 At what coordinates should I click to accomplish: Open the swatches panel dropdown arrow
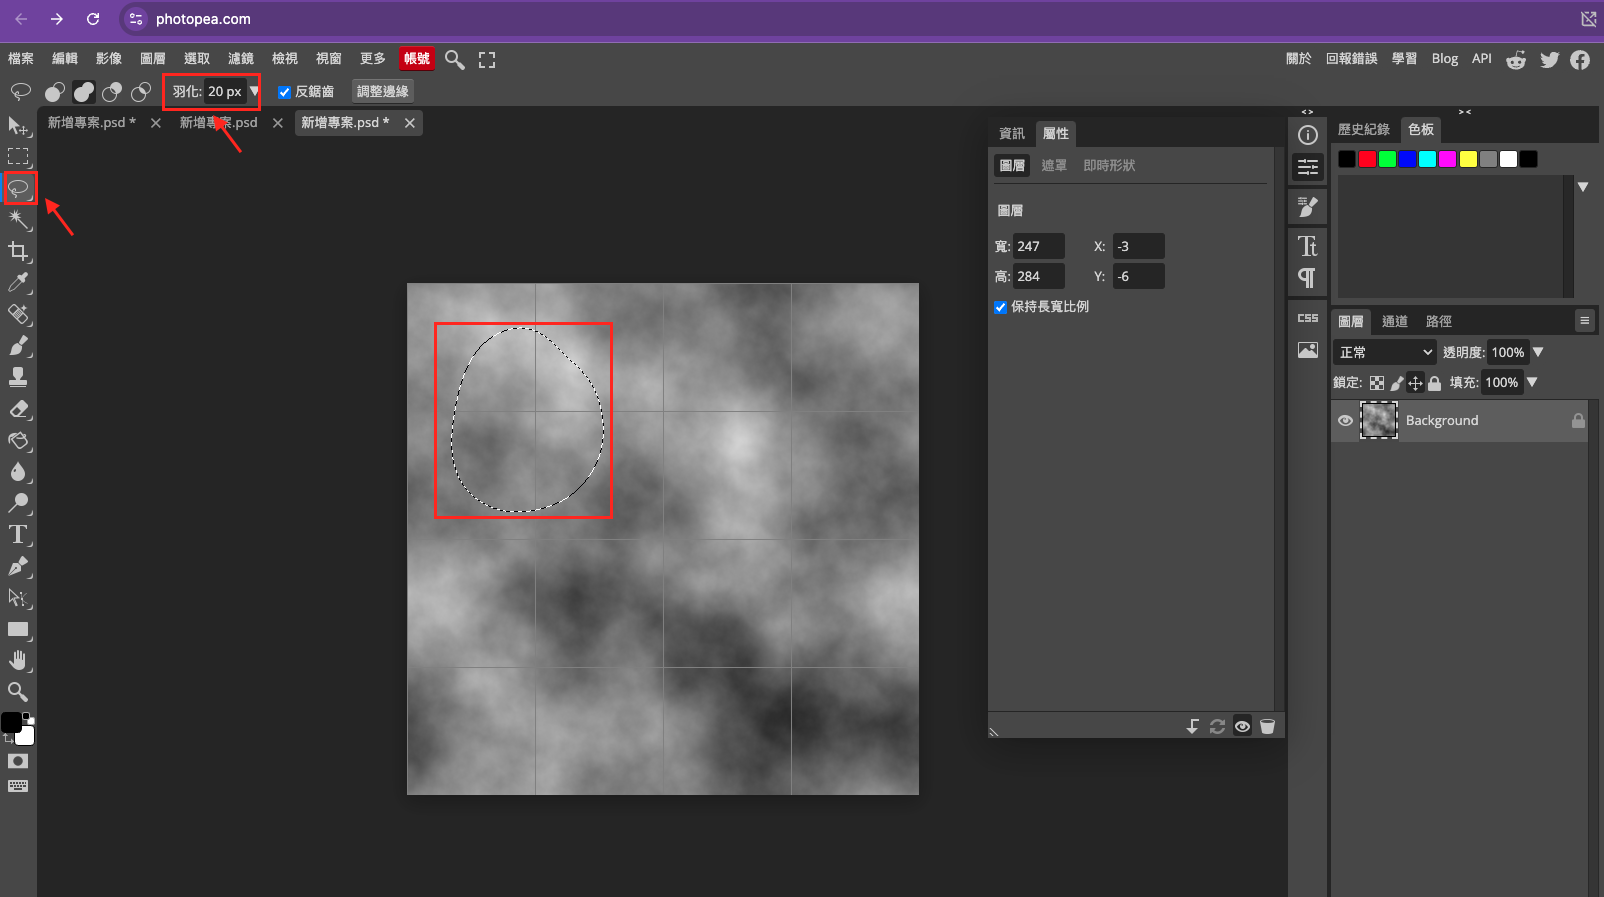click(1583, 187)
